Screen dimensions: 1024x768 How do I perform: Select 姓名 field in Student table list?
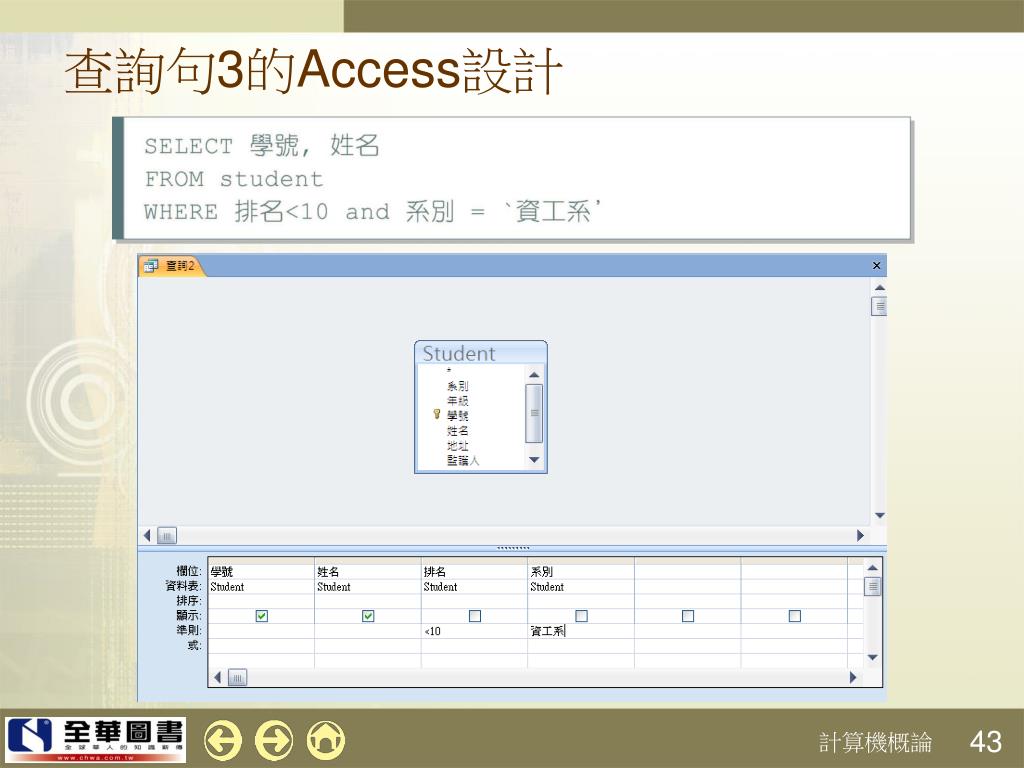(457, 430)
